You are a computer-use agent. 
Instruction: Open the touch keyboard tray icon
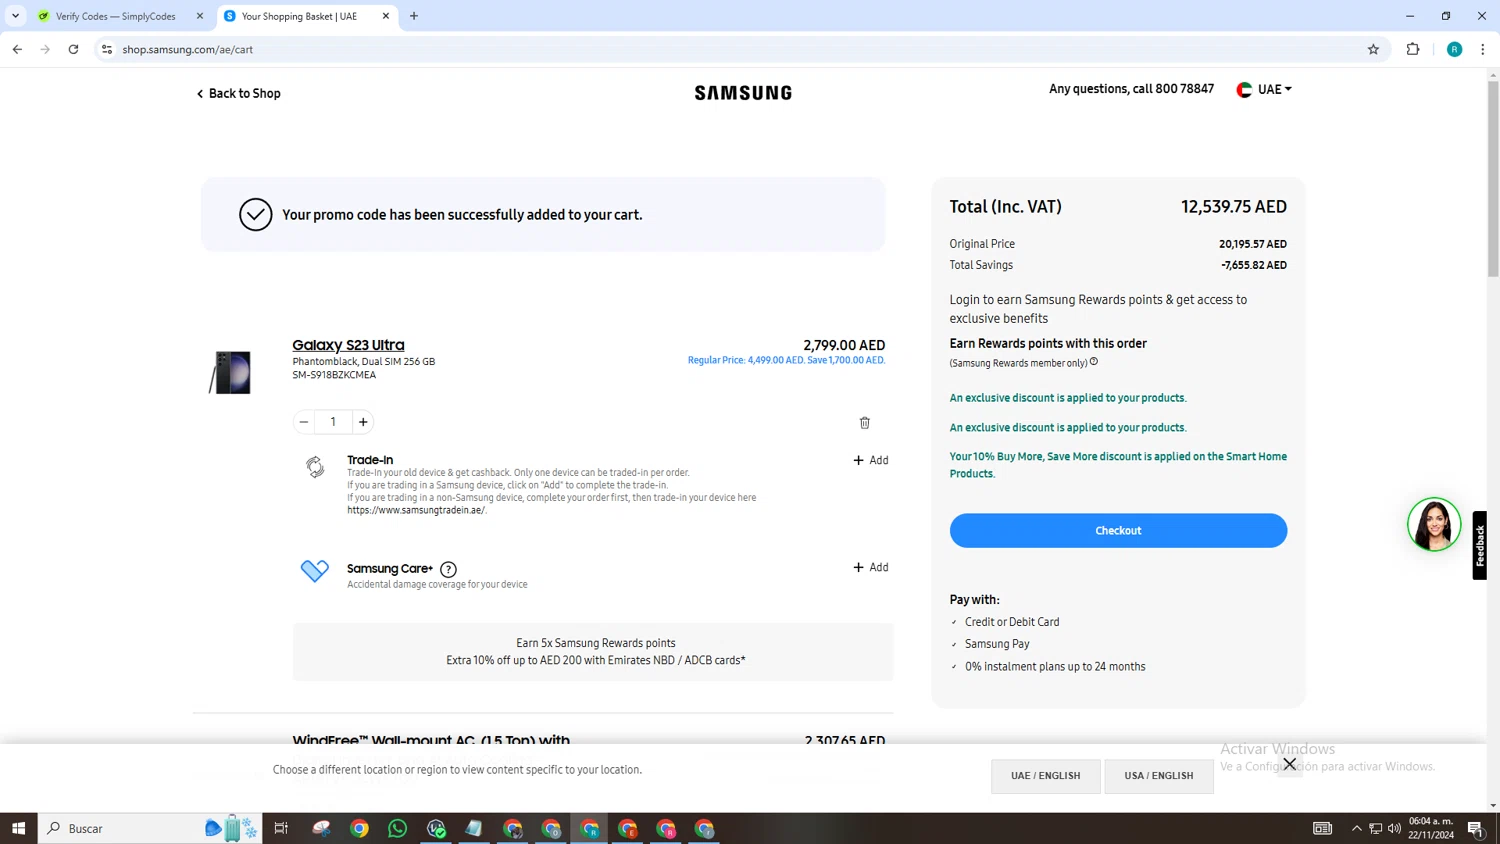(1322, 828)
